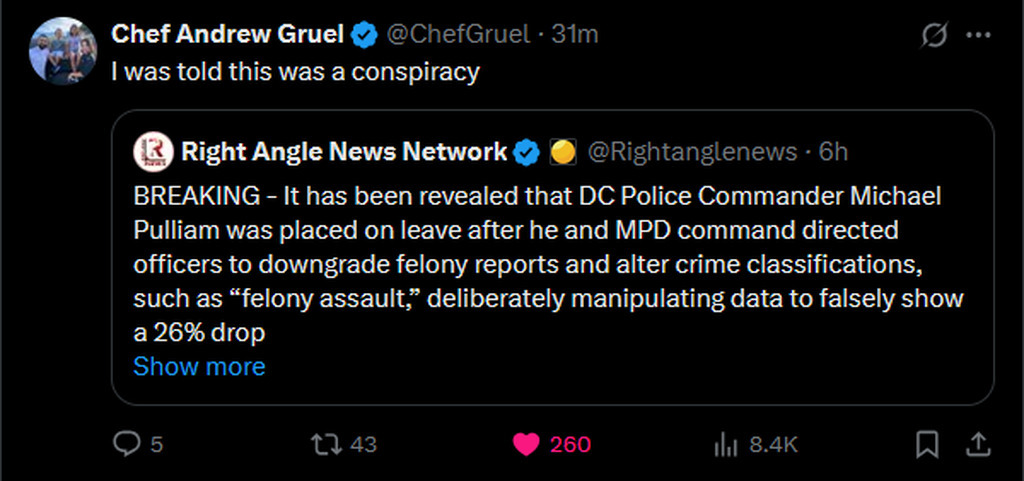
Task: Click Right Angle News Network's verified badge
Action: [x=527, y=152]
